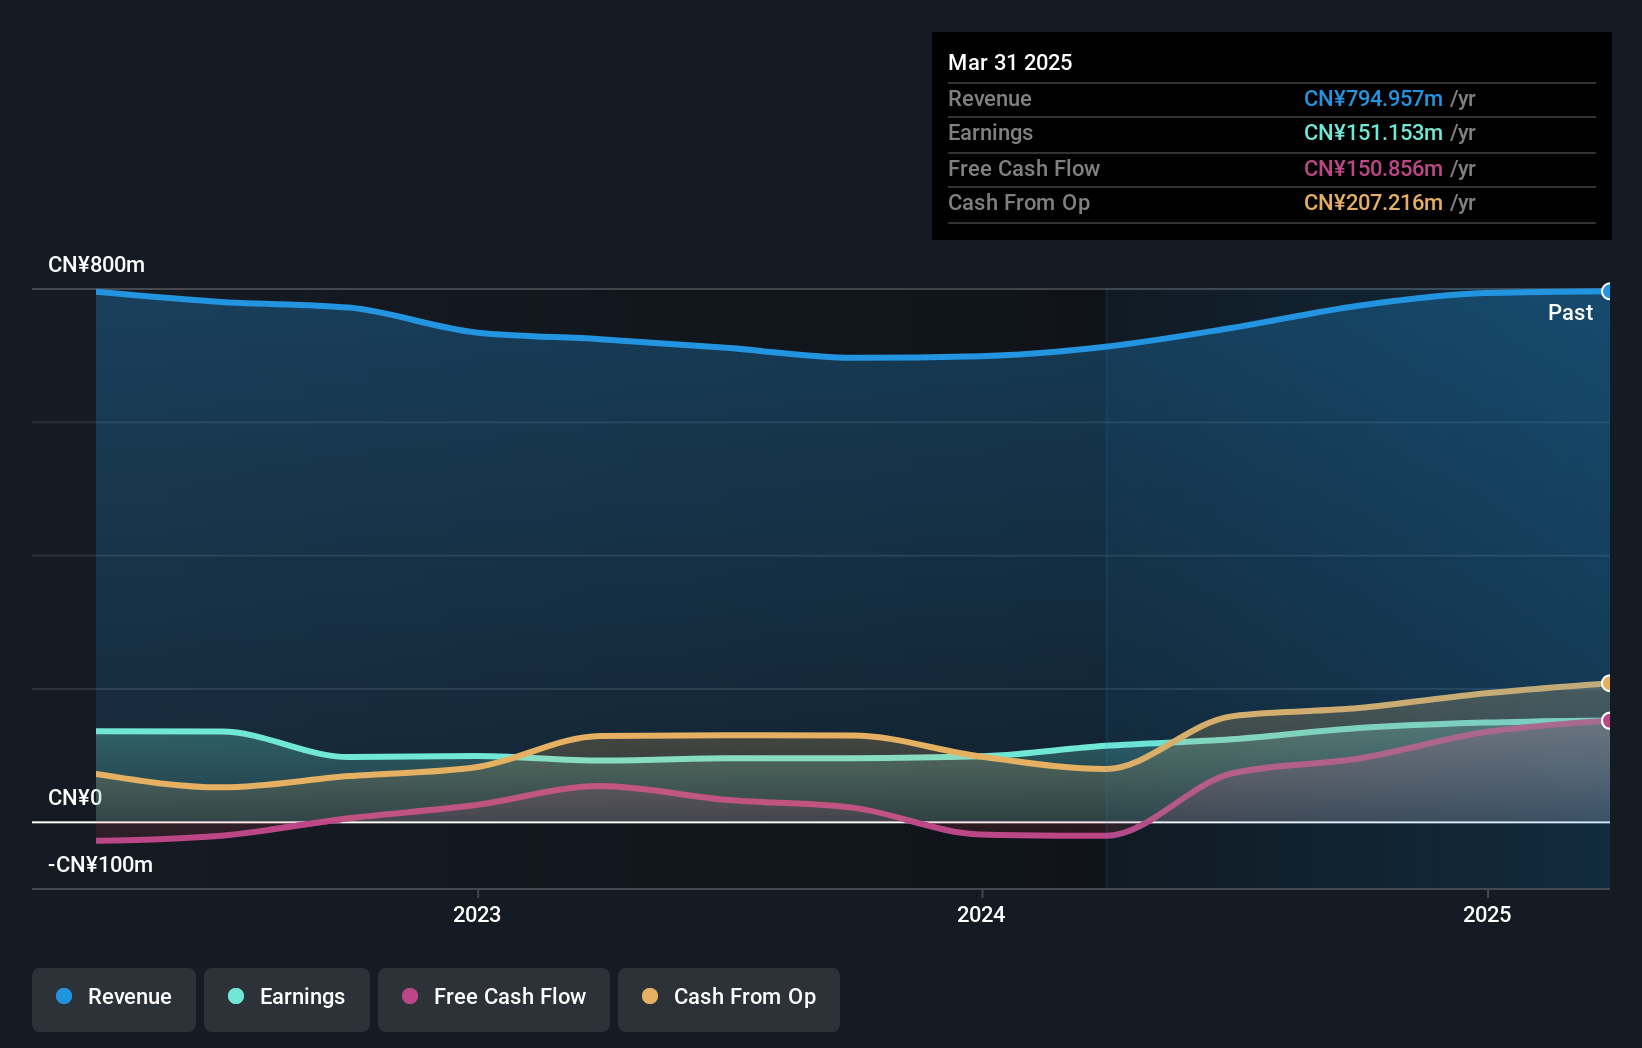Click the Cash From Op label in tooltip

click(x=1019, y=203)
